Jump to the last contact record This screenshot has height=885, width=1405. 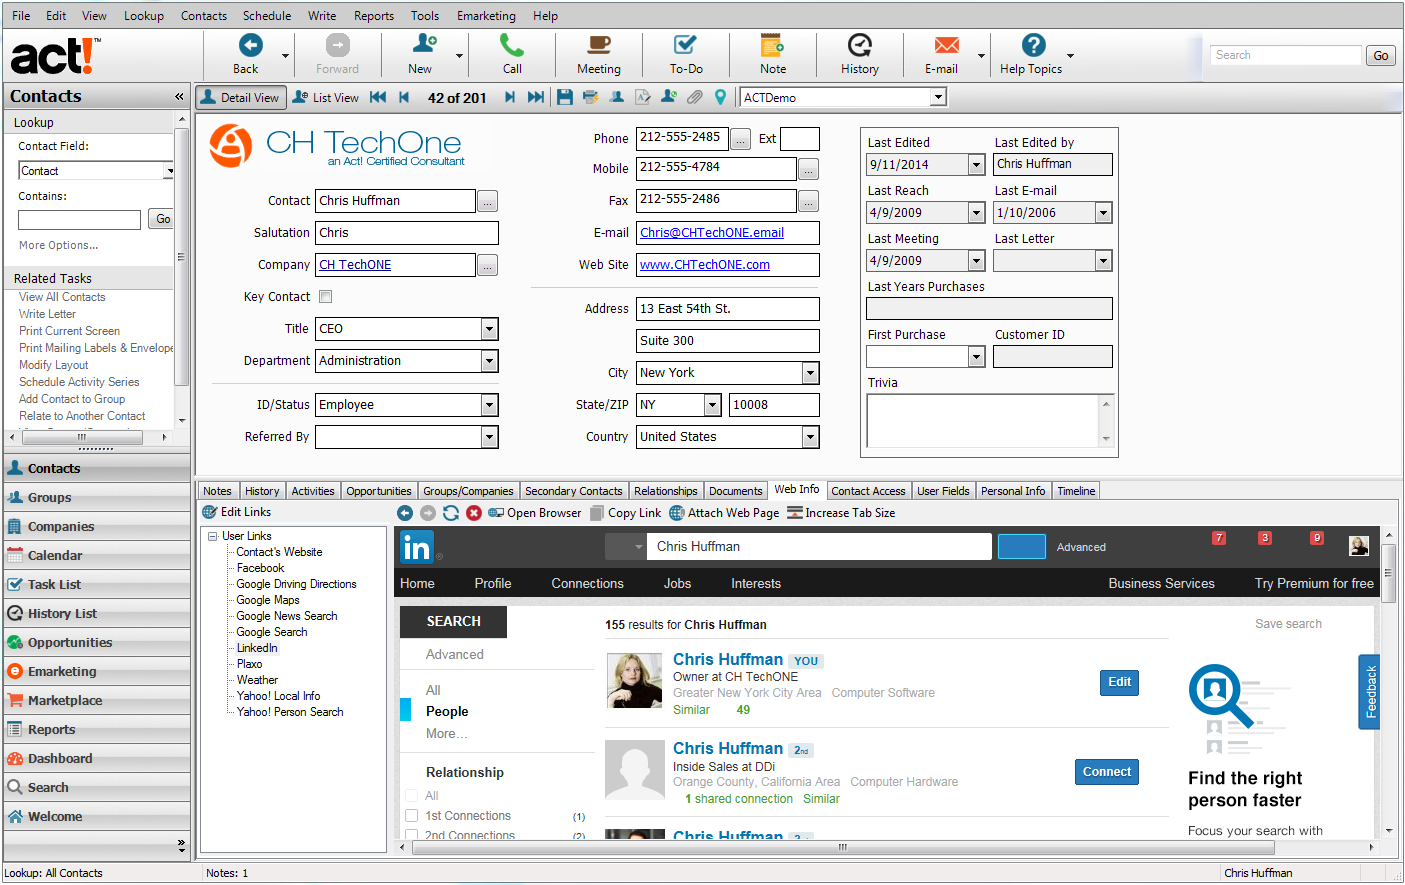point(536,97)
